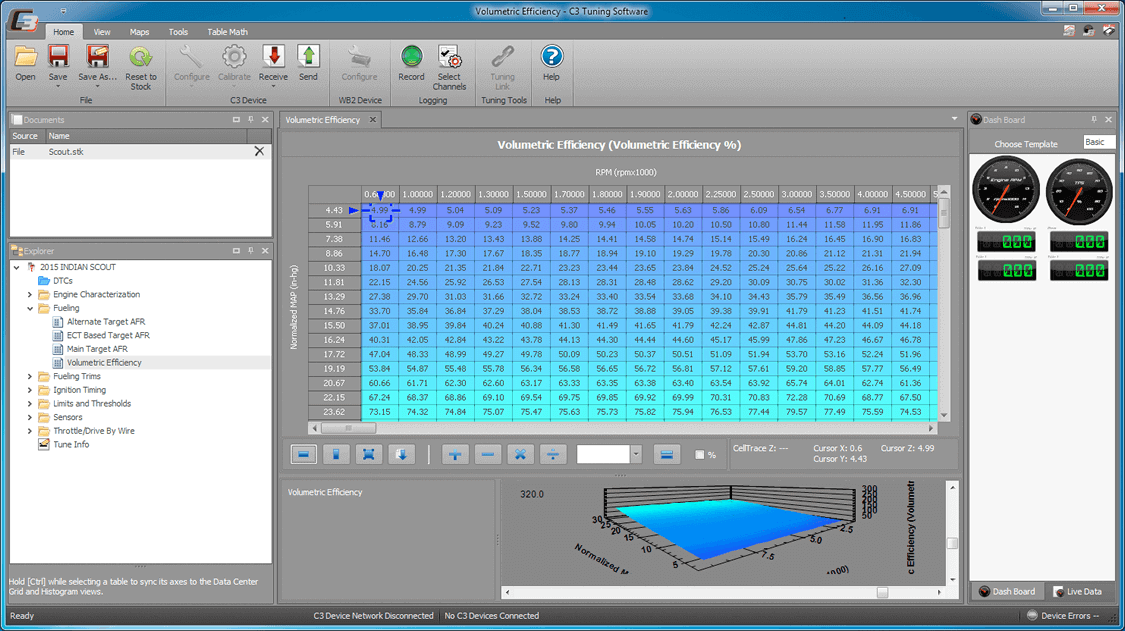This screenshot has width=1125, height=631.
Task: Click the equals set-value button
Action: 667,454
